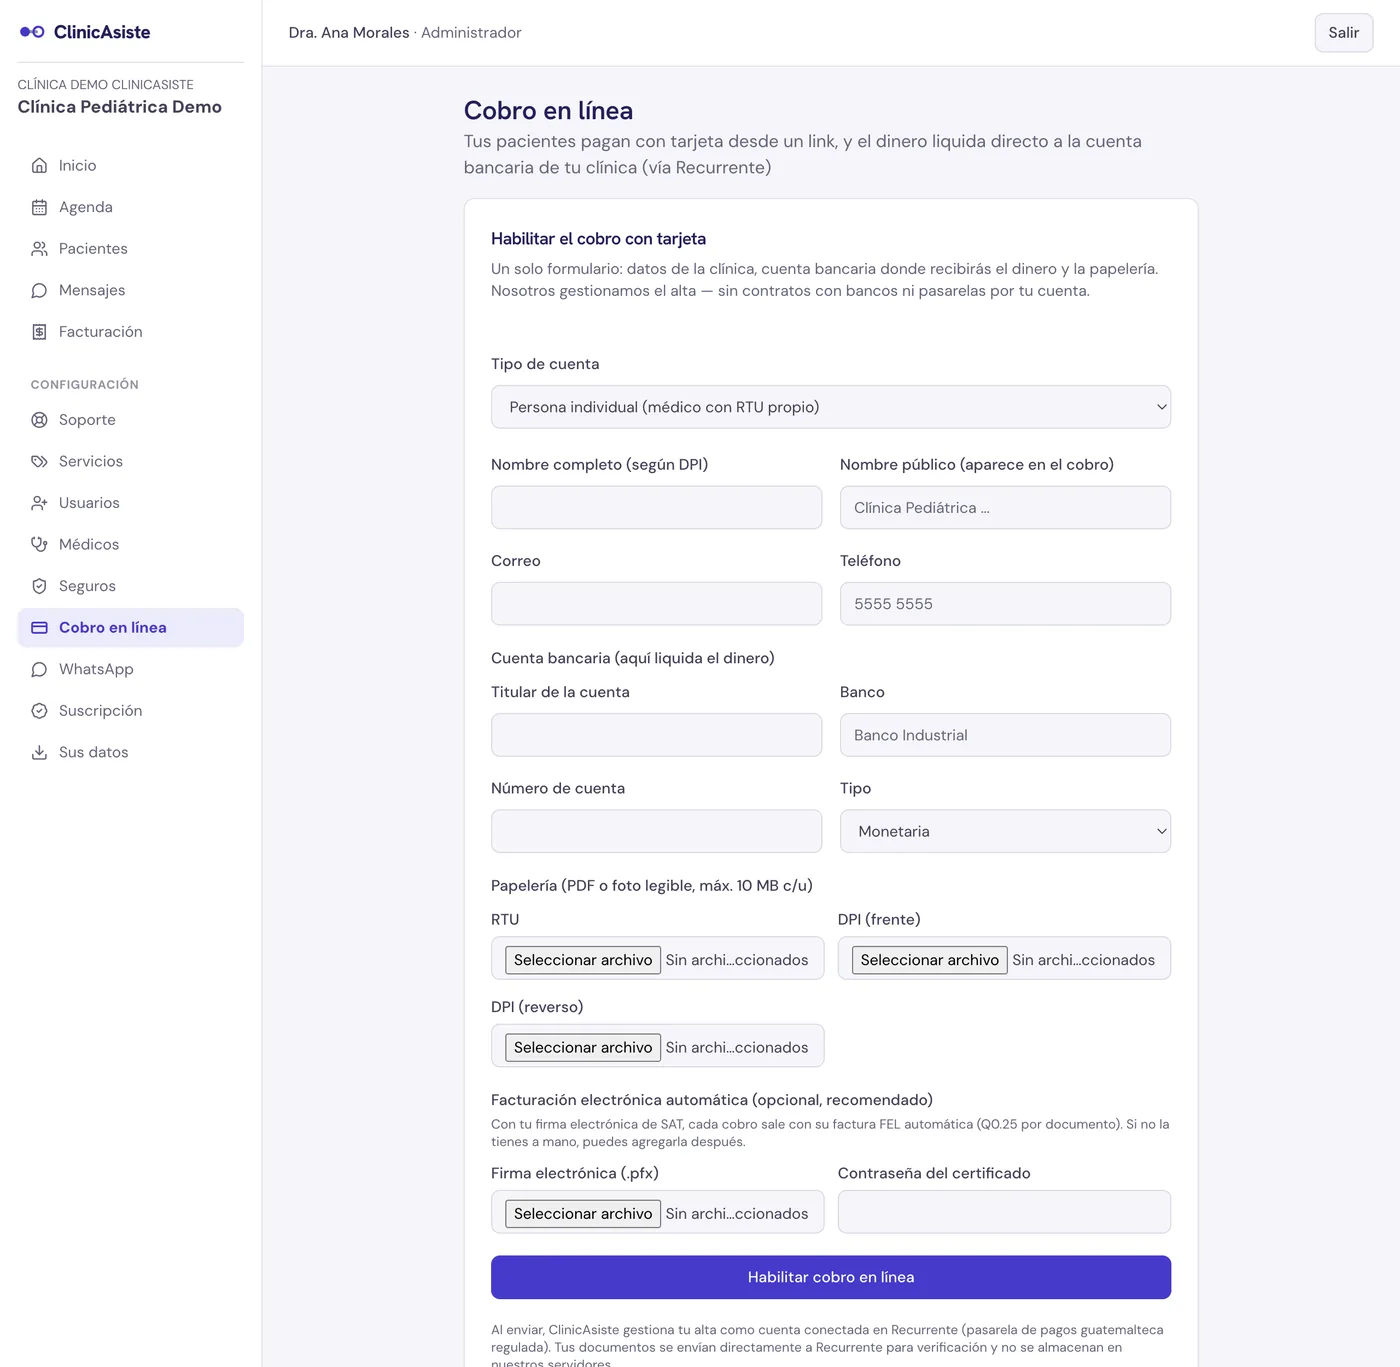Focus the Correo input field
The width and height of the screenshot is (1400, 1367).
click(656, 604)
